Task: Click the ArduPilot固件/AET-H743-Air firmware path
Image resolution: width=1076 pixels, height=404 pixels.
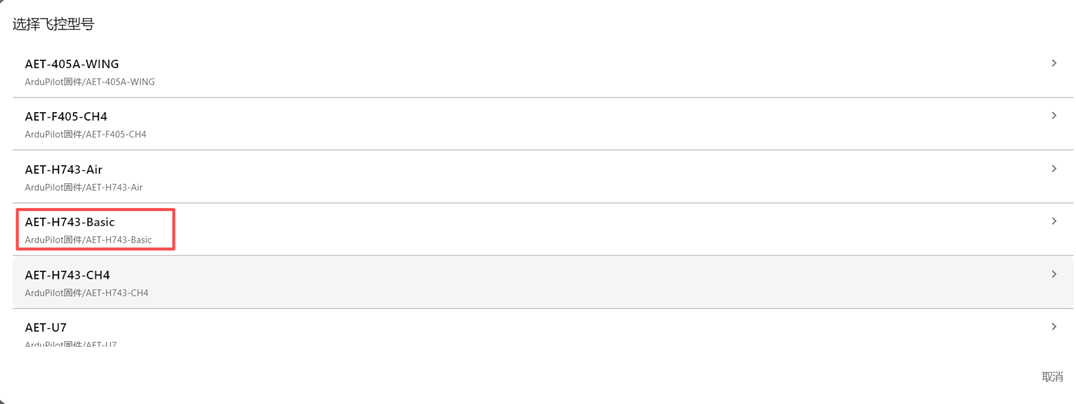Action: click(x=84, y=187)
